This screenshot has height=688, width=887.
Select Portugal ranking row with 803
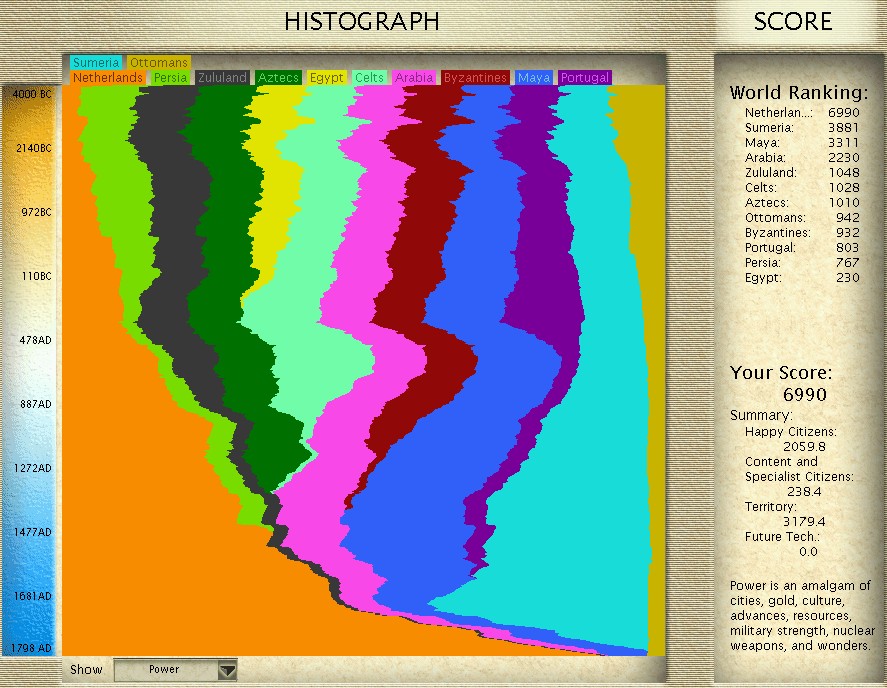pos(802,248)
